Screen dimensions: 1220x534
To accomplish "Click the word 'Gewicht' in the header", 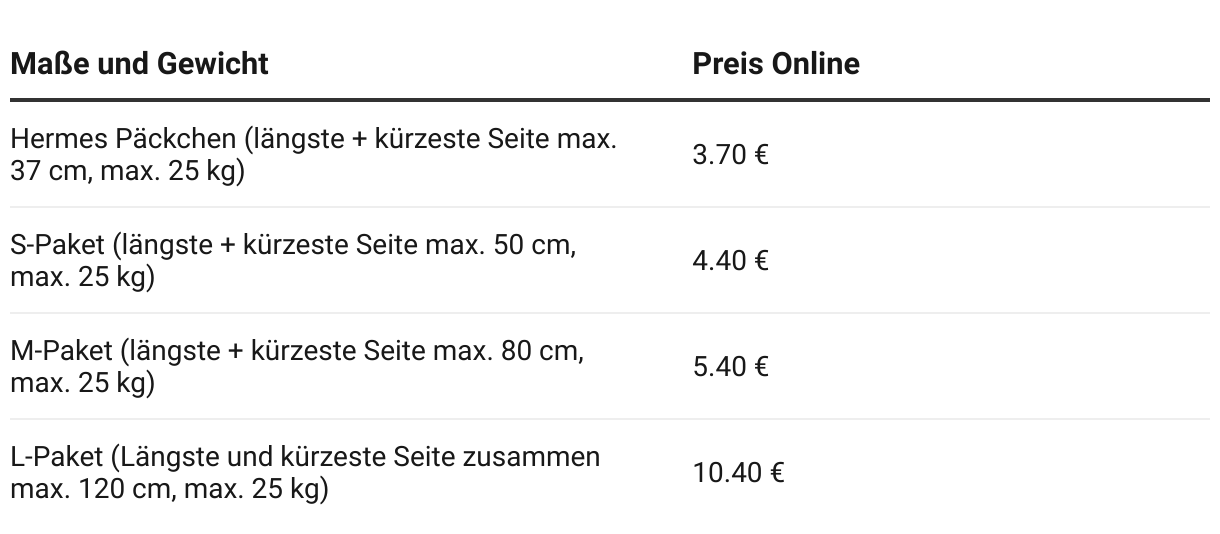I will tap(213, 64).
